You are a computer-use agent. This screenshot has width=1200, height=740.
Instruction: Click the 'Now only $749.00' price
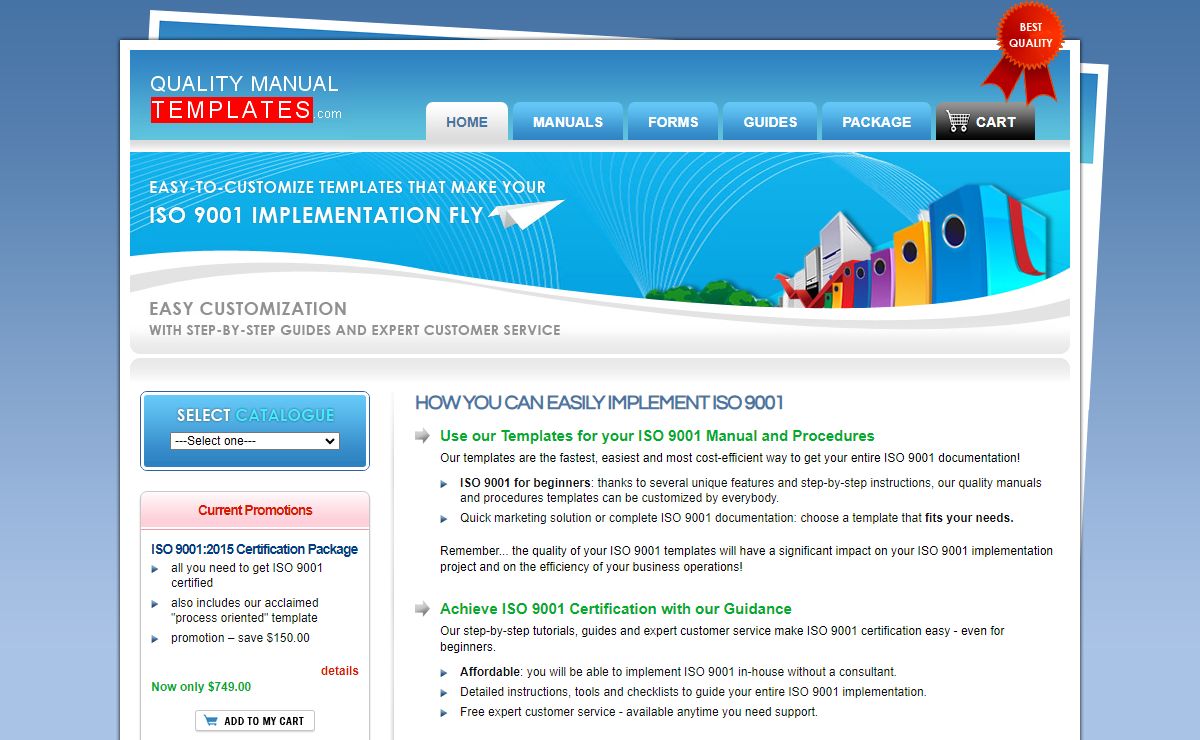point(201,687)
